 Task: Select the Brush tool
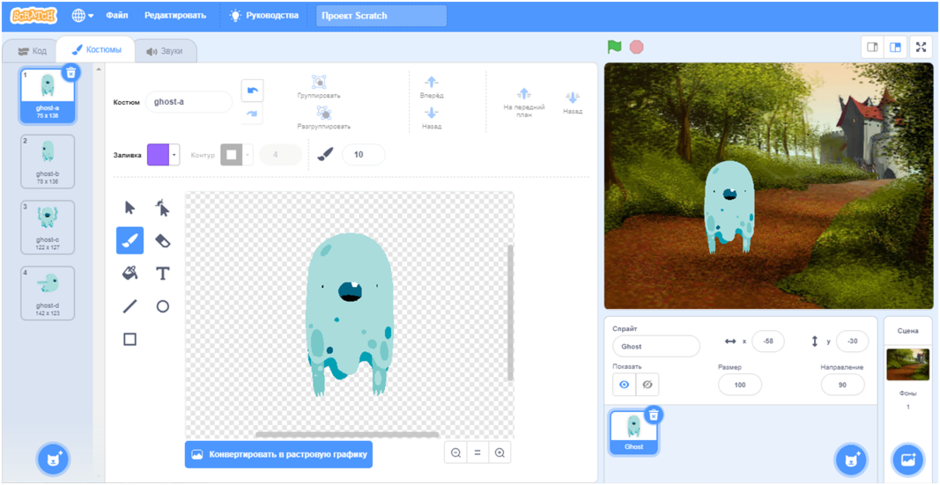(x=129, y=240)
